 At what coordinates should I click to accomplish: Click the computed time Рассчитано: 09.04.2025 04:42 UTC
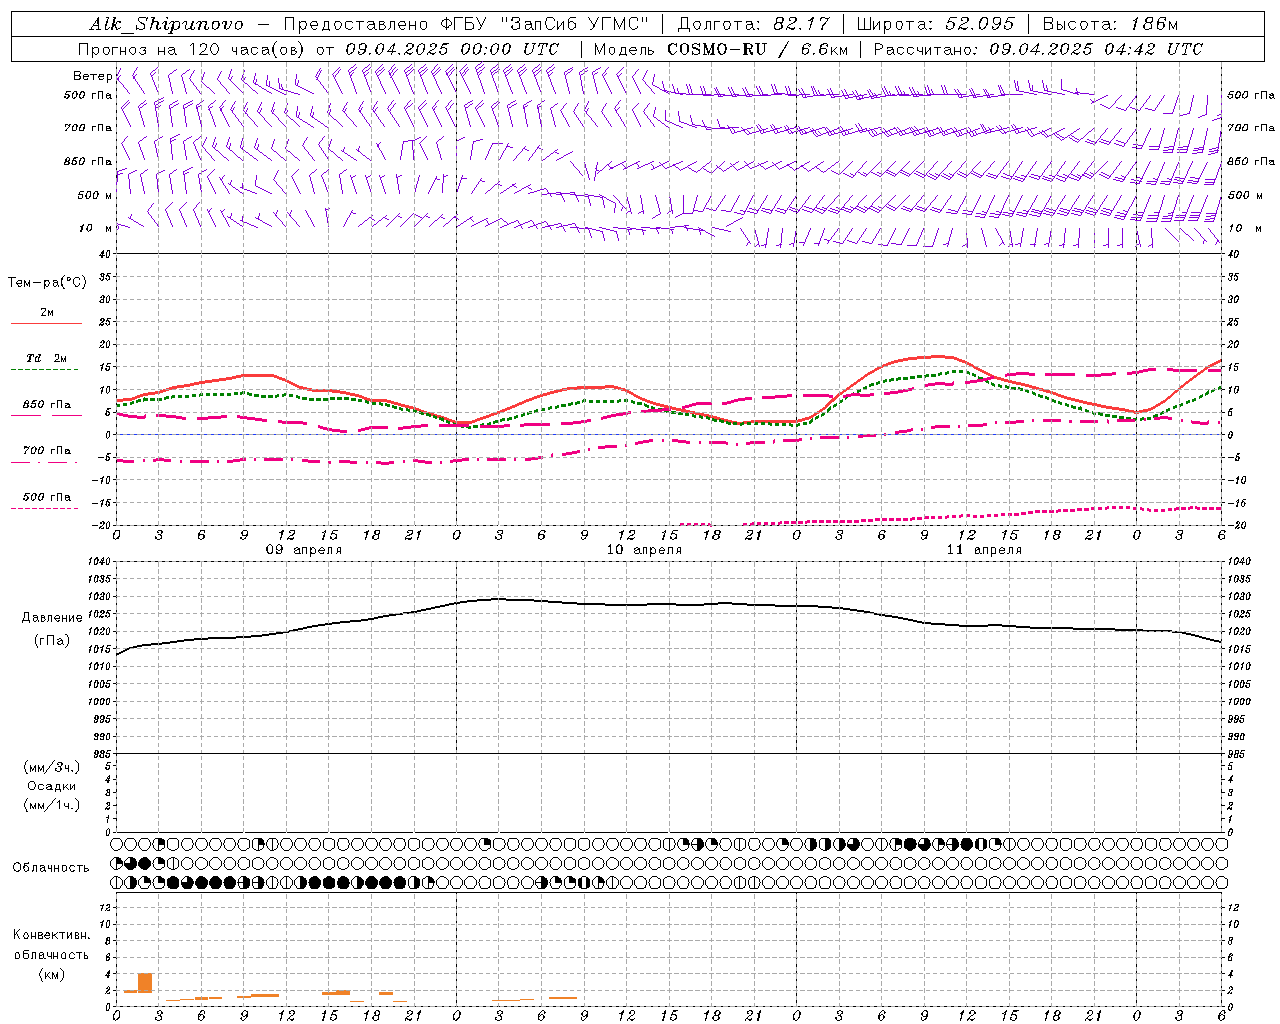pos(1038,49)
